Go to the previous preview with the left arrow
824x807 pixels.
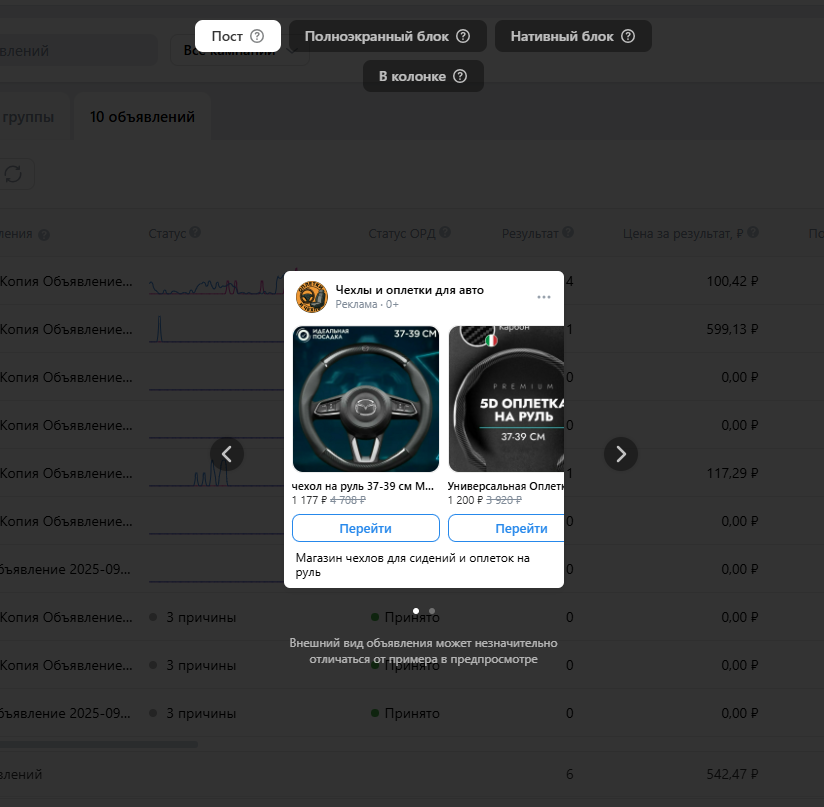[227, 454]
